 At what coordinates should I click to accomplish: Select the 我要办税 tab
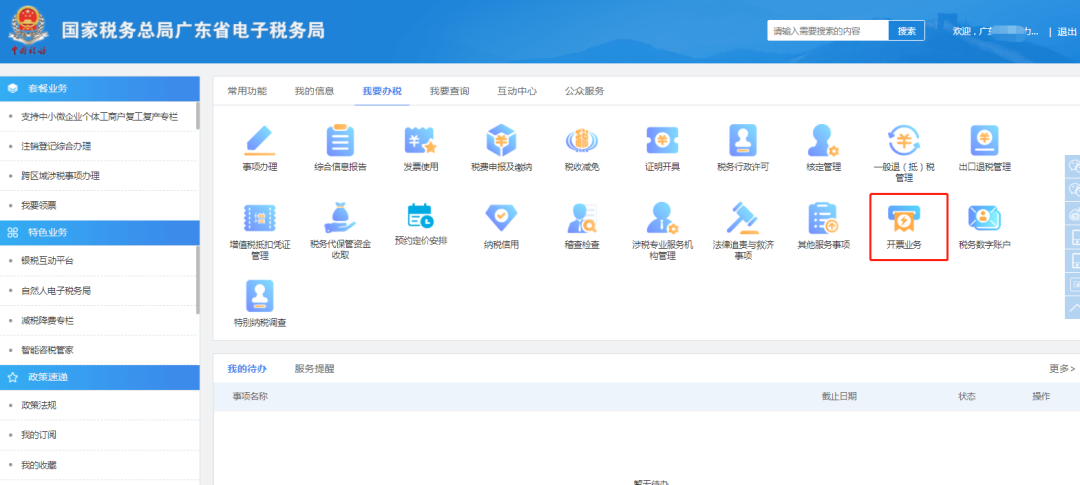coord(382,91)
